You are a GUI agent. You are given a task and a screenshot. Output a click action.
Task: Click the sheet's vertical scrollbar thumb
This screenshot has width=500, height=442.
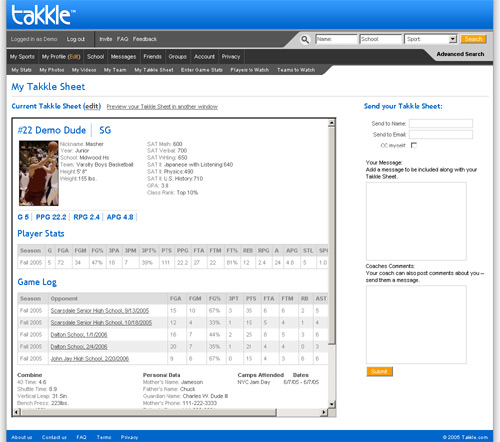point(332,235)
